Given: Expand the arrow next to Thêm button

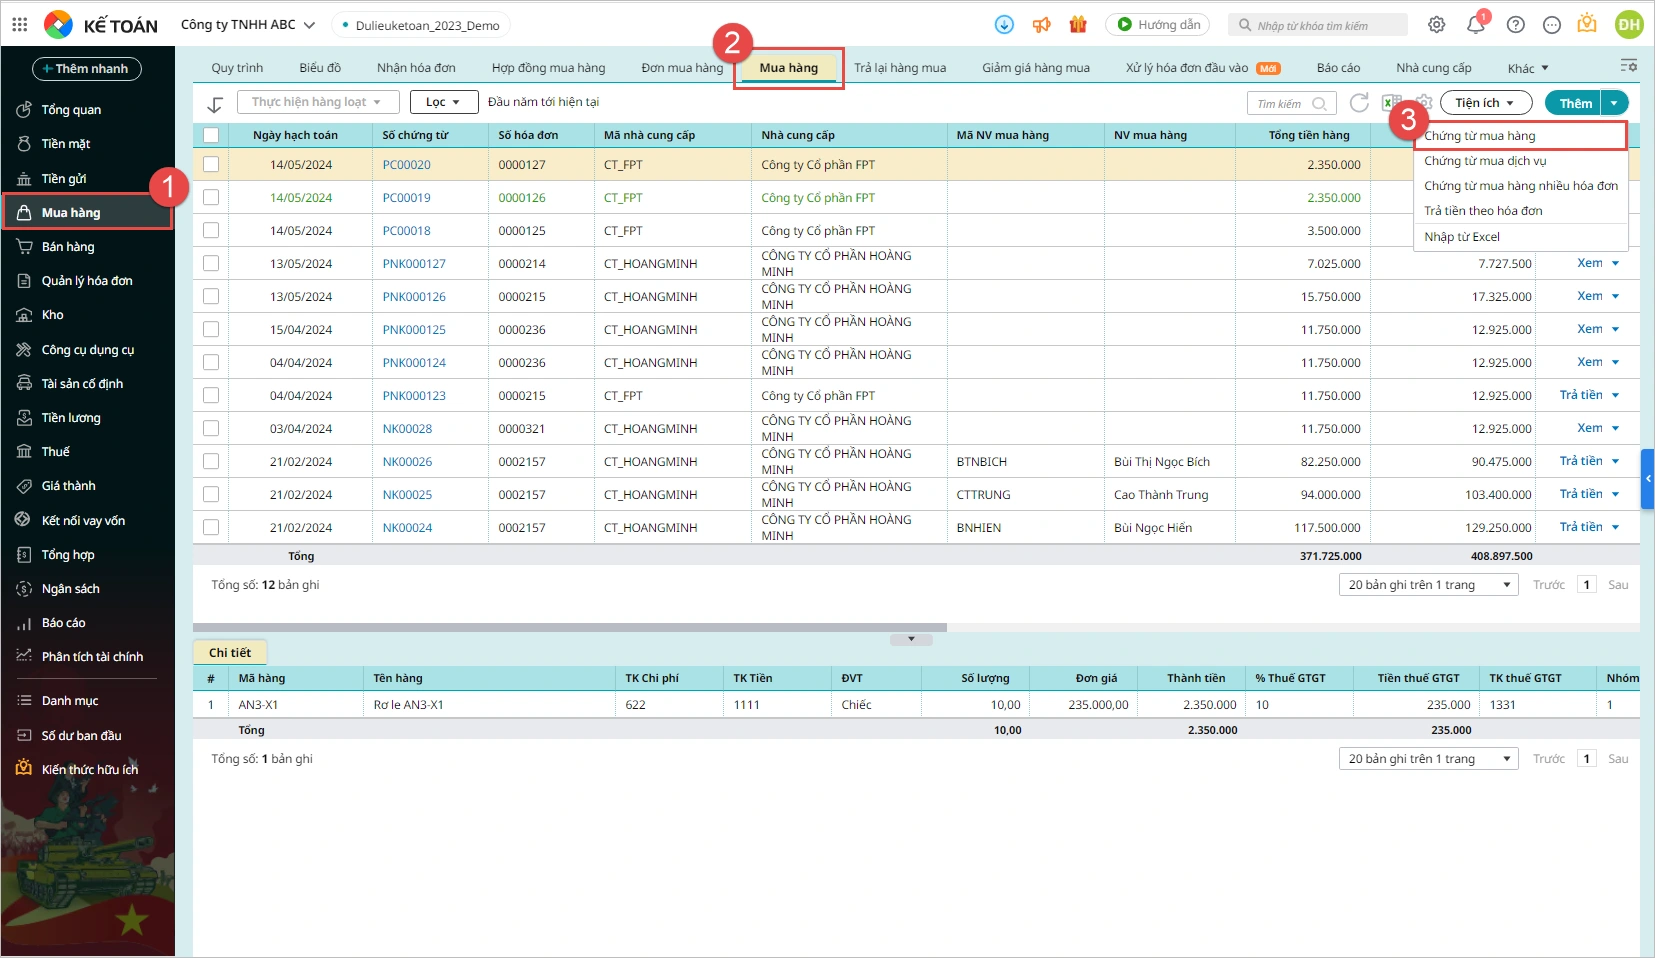Looking at the screenshot, I should tap(1615, 103).
